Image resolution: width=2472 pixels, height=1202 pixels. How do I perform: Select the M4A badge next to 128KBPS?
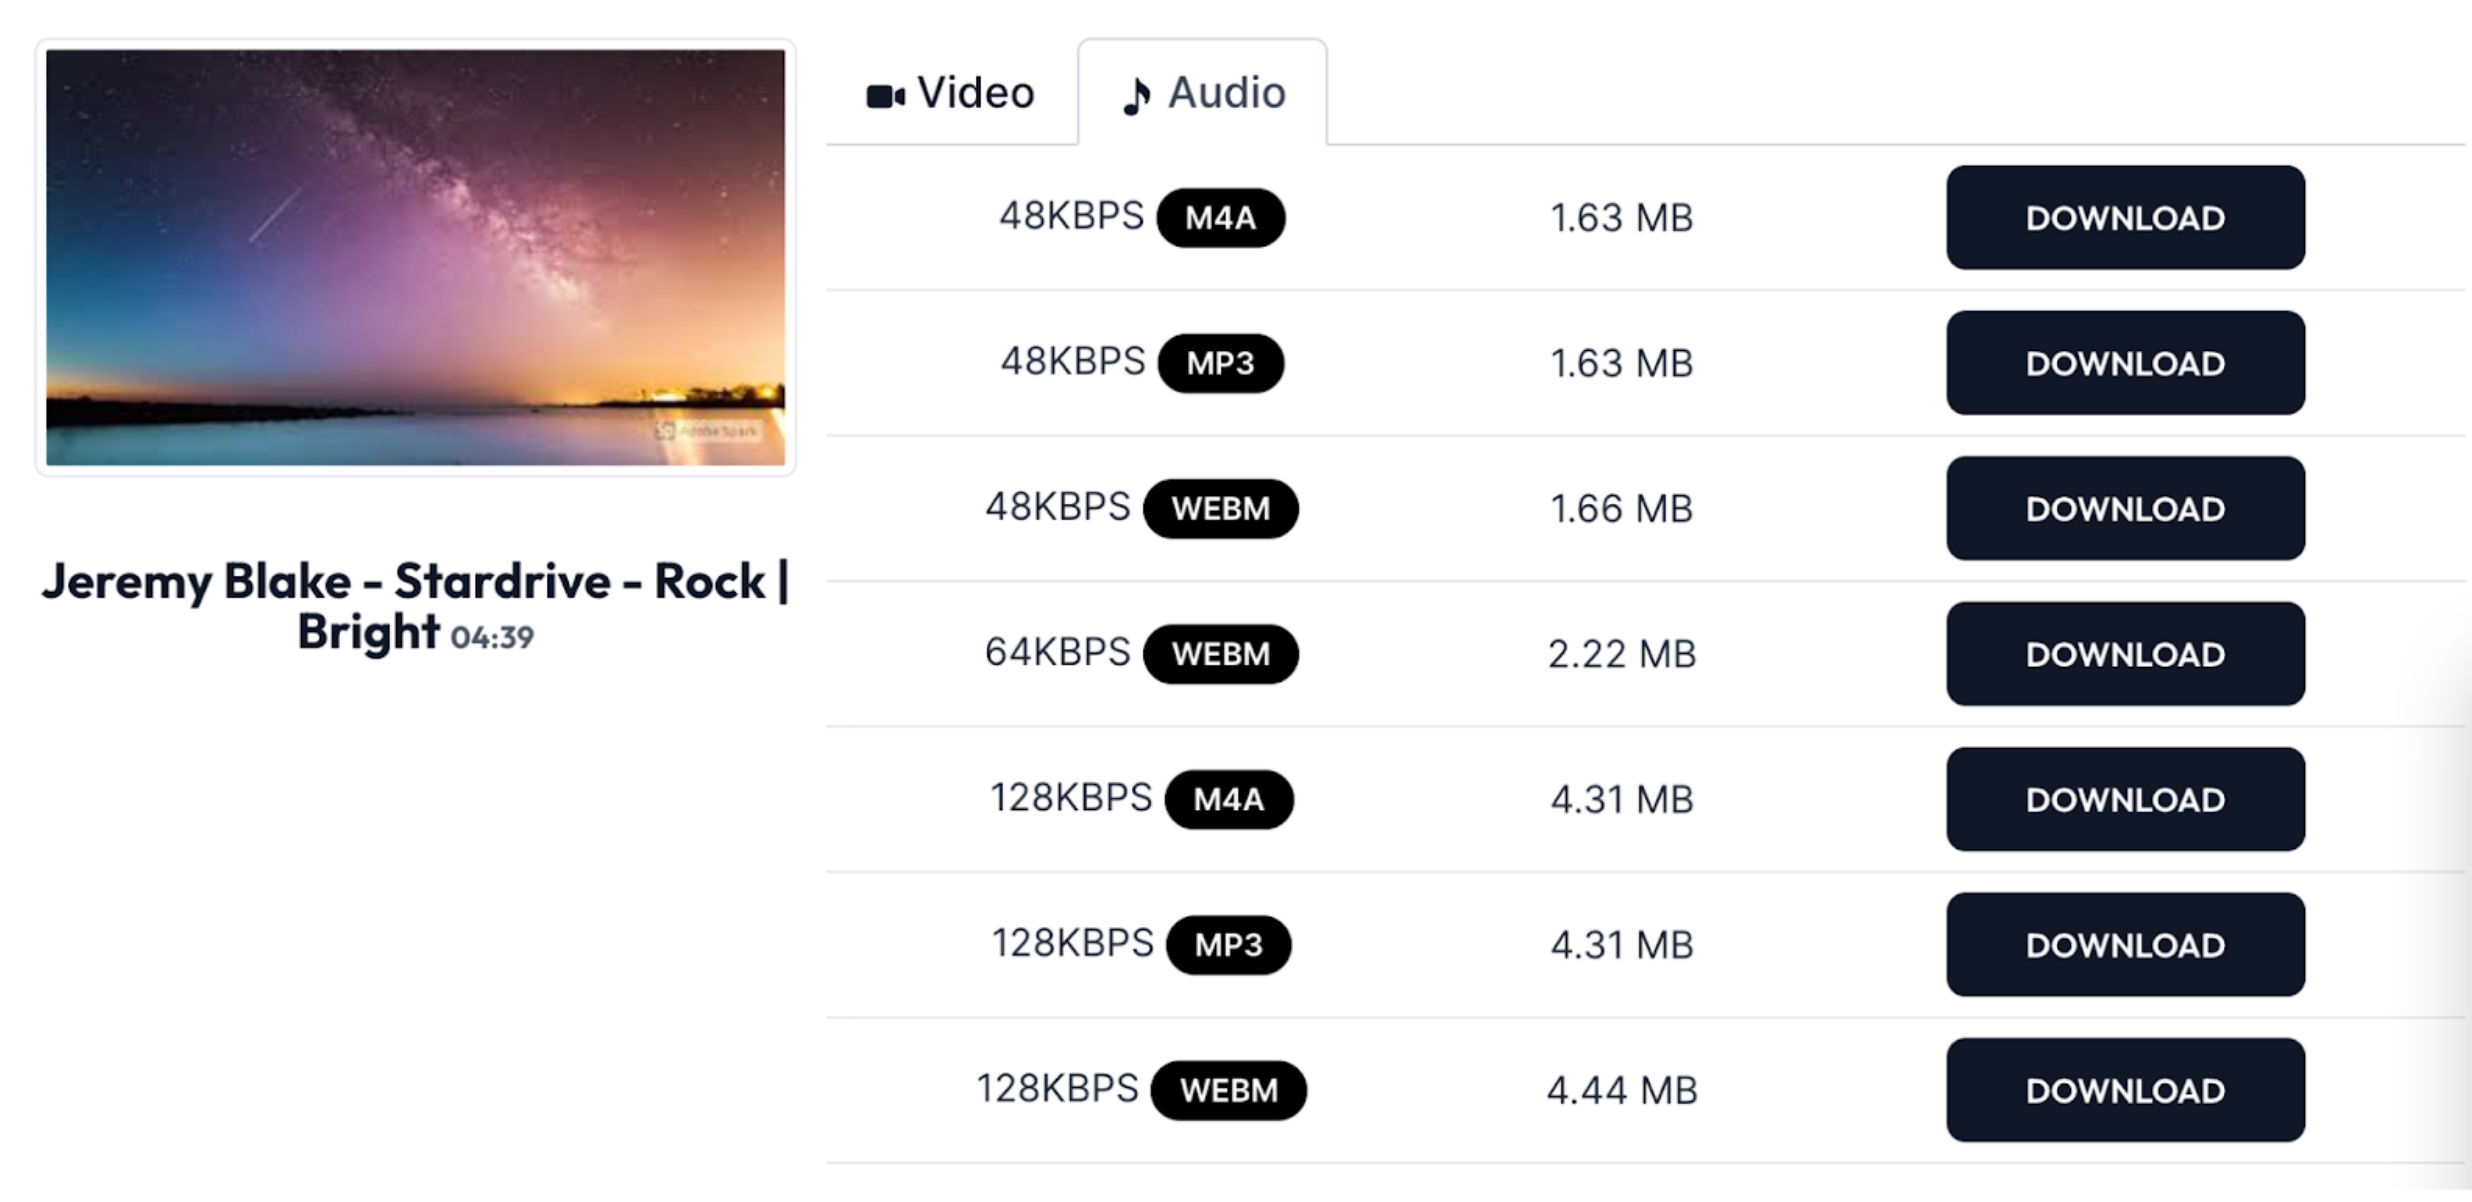pyautogui.click(x=1228, y=799)
